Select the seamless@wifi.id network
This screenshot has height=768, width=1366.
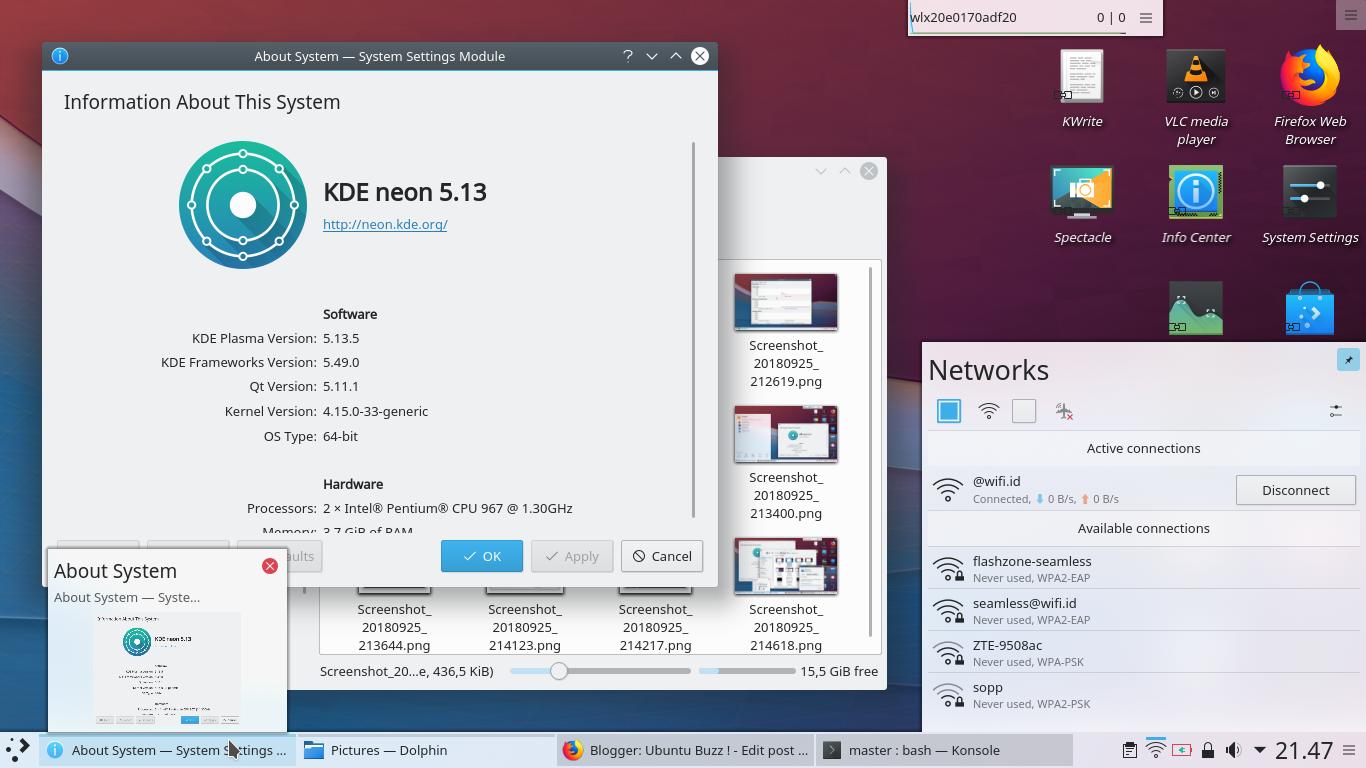(x=1143, y=611)
